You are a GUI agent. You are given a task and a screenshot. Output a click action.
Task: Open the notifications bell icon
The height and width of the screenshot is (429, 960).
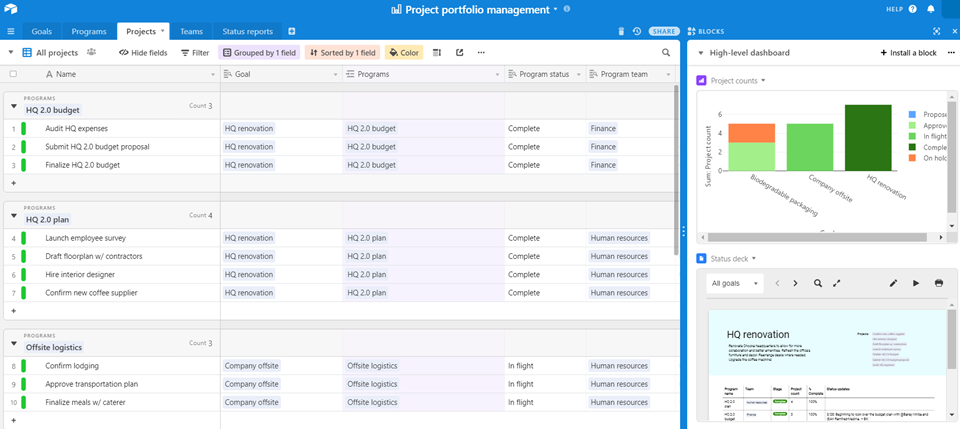click(x=931, y=9)
